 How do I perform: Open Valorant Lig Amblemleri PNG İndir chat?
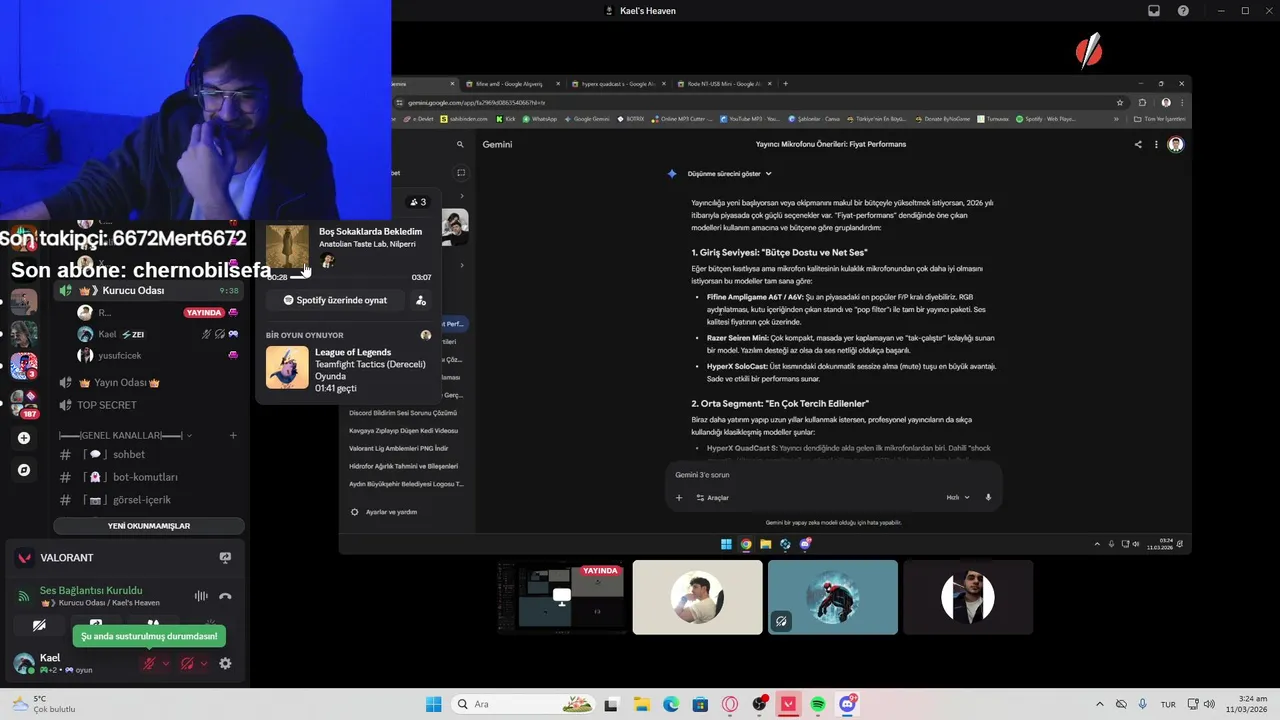tap(398, 448)
